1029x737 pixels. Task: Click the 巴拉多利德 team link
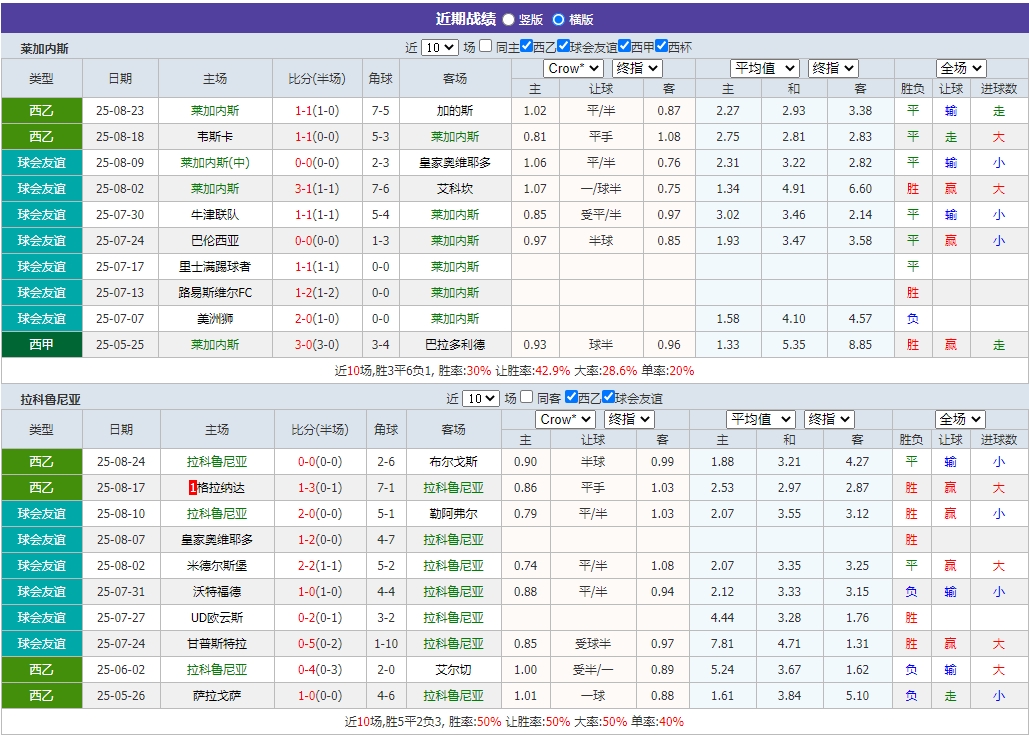click(x=453, y=344)
